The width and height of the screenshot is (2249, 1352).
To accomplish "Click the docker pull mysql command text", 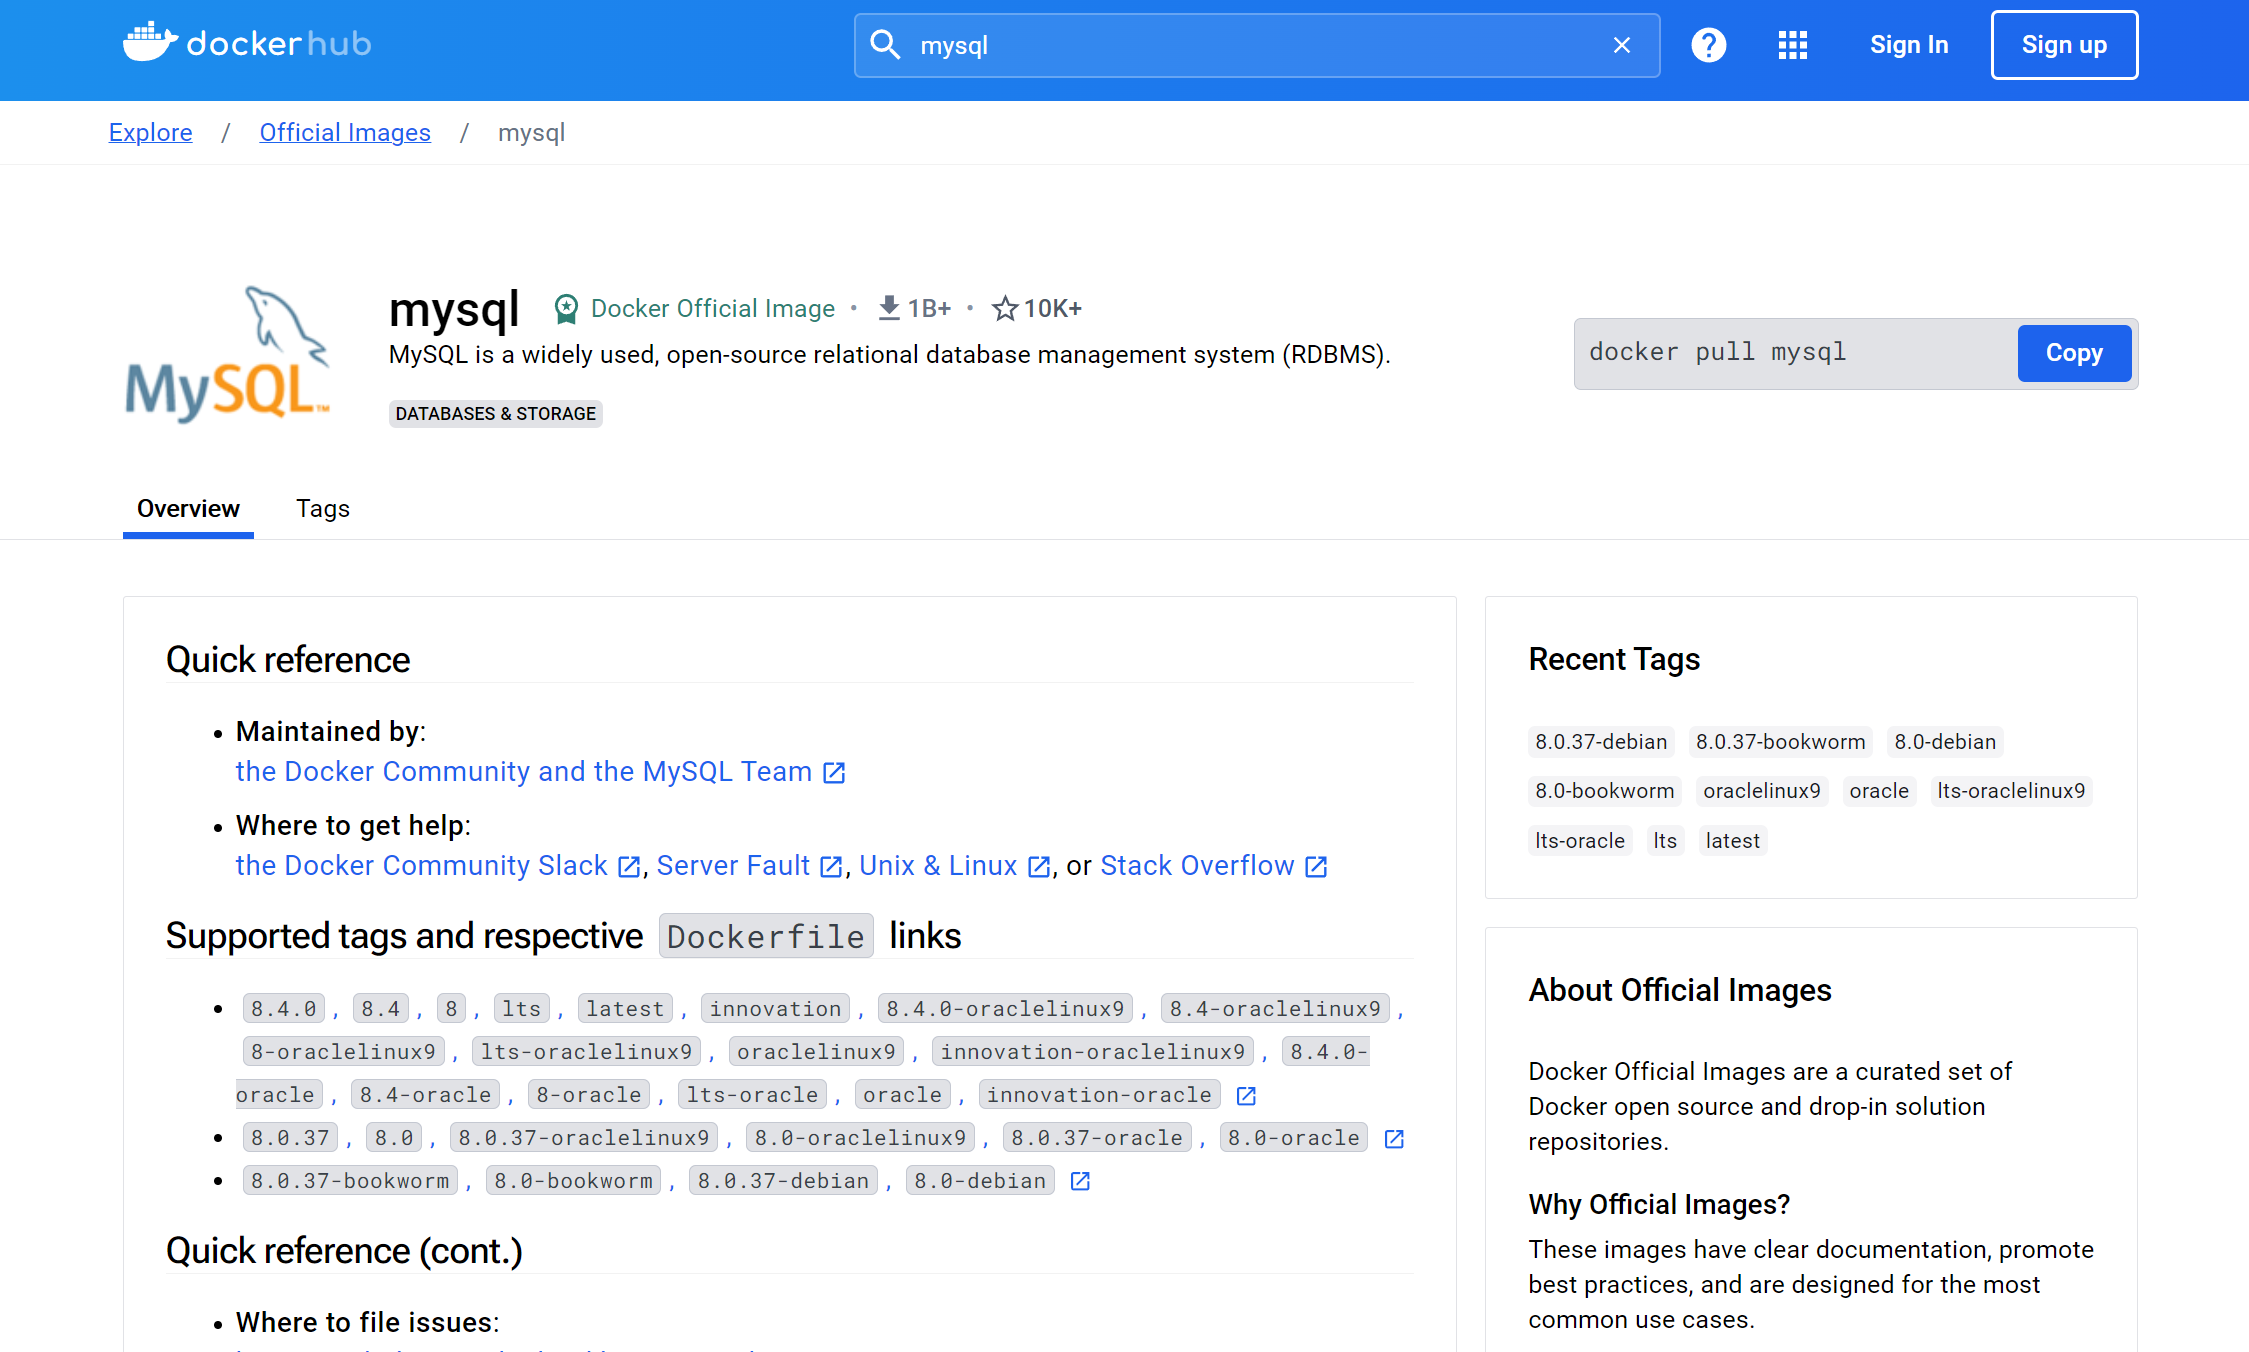I will (x=1717, y=352).
